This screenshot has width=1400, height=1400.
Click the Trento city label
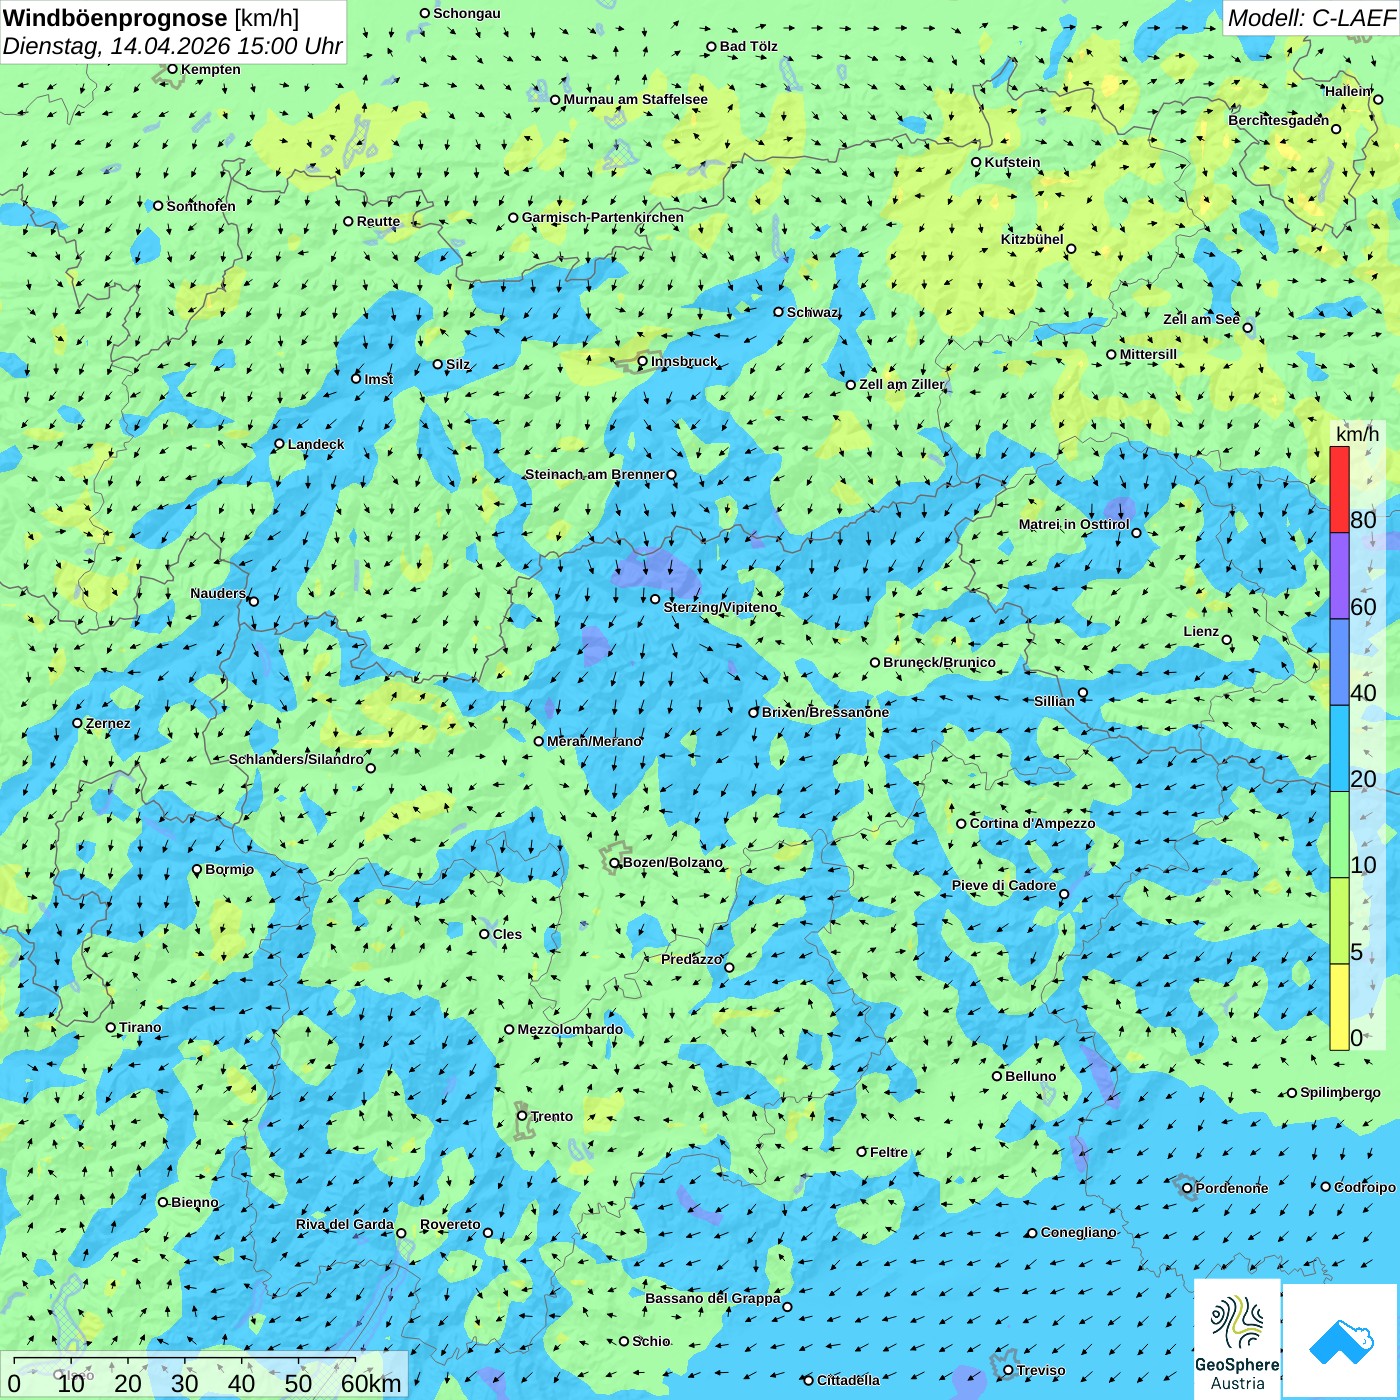tap(552, 1116)
